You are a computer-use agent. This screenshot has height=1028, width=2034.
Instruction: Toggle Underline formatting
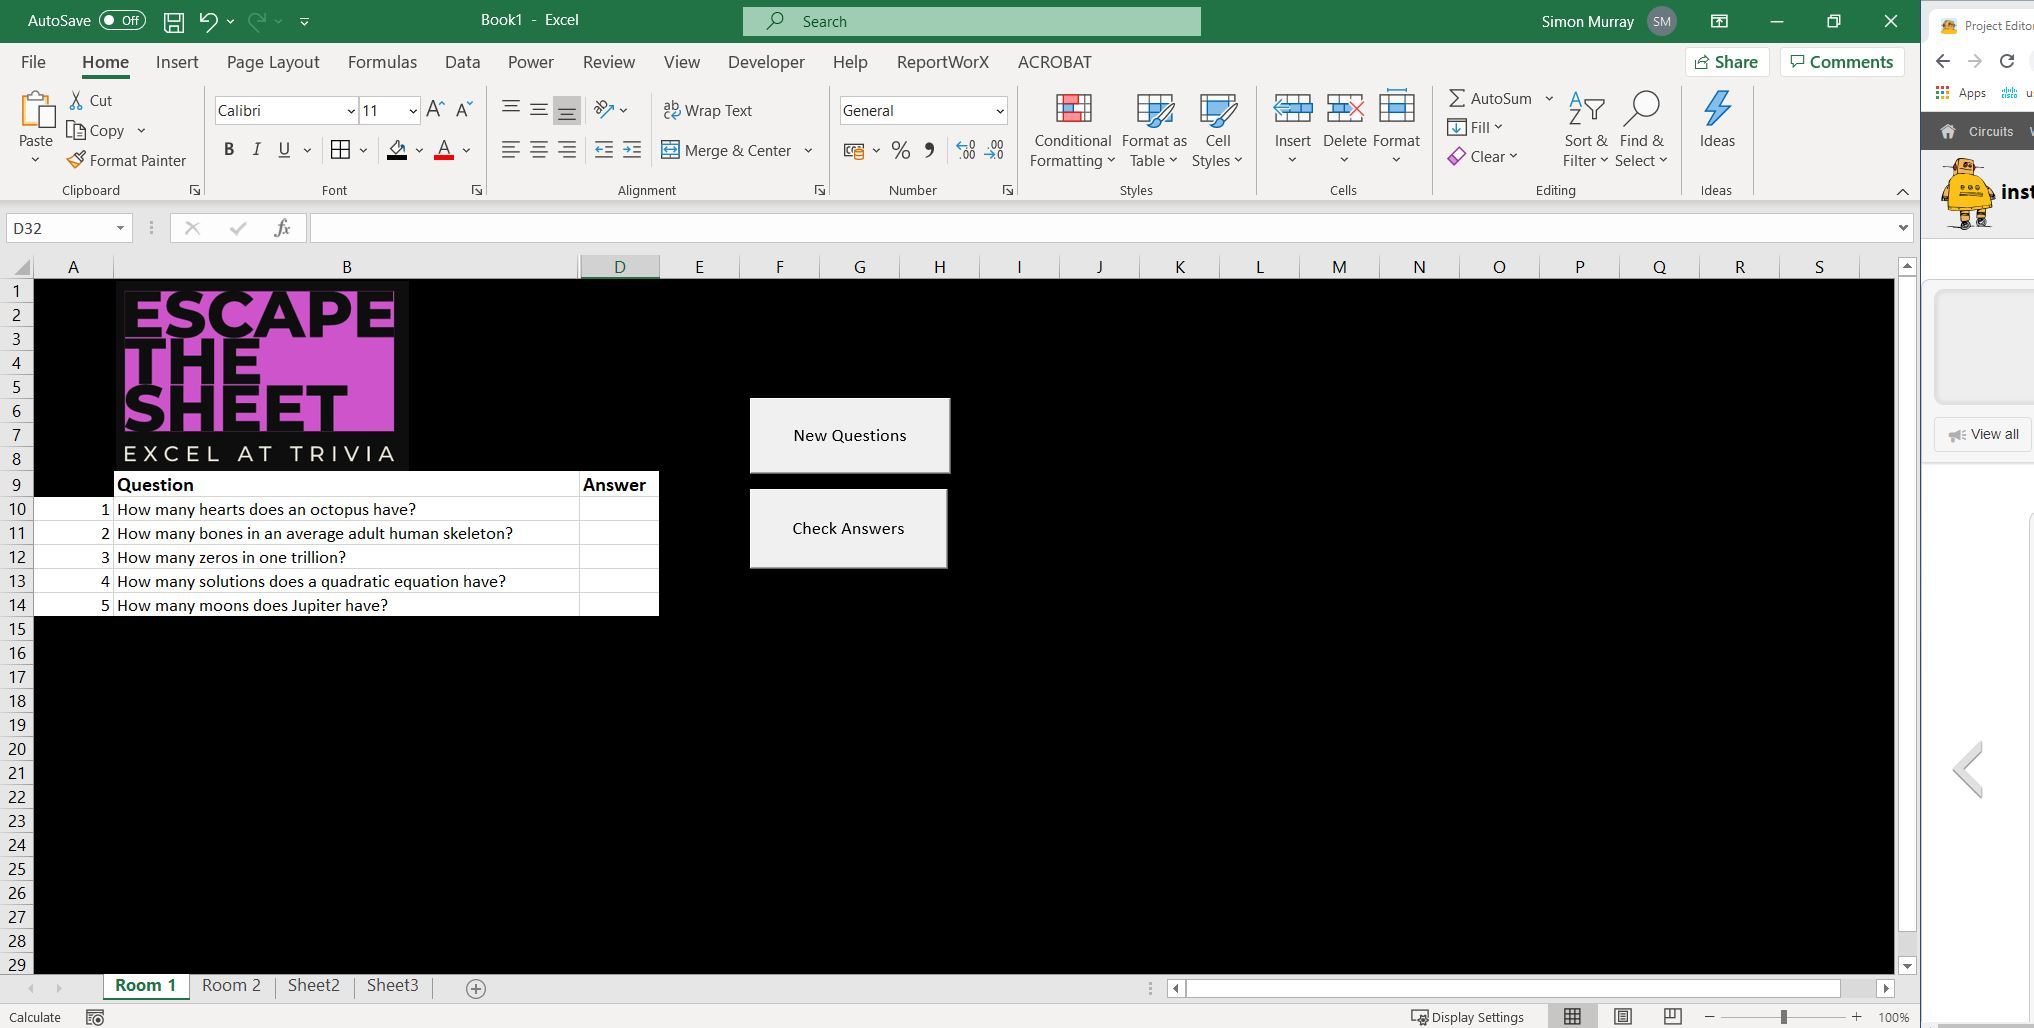click(284, 150)
